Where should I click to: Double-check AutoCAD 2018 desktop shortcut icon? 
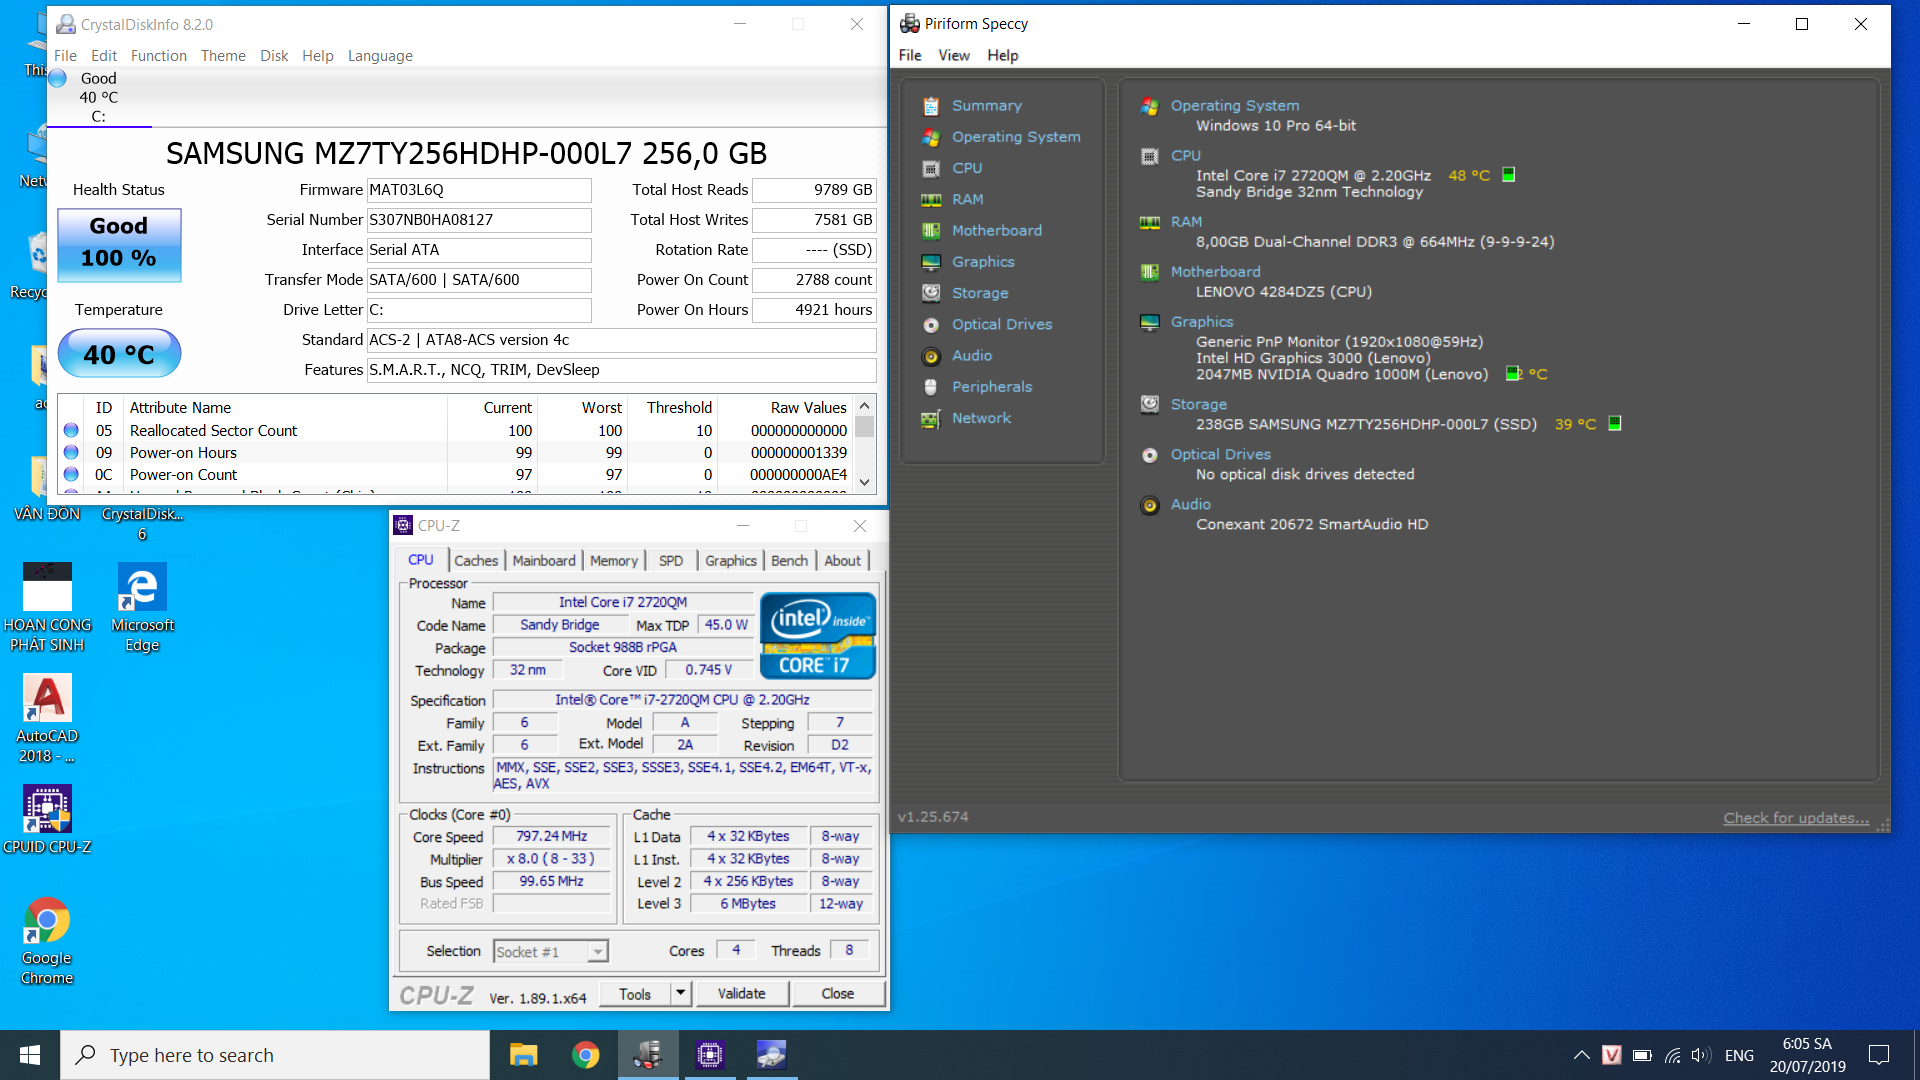[x=47, y=698]
